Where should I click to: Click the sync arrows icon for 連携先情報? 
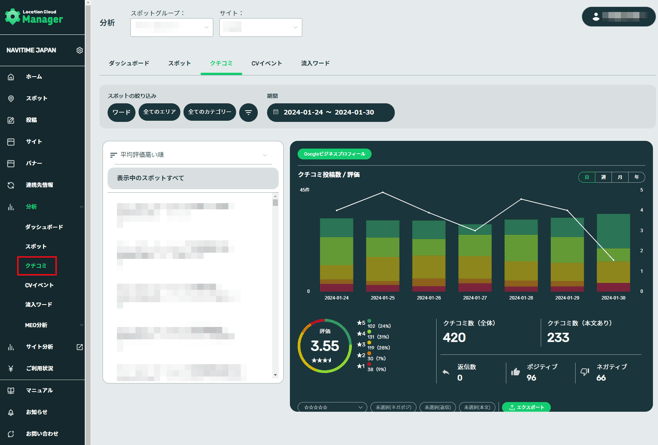[11, 185]
